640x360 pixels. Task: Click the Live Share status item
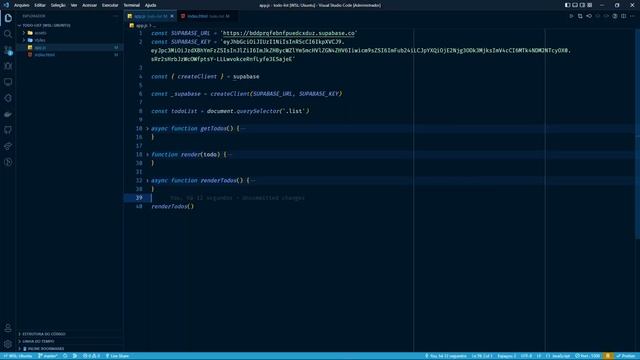click(117, 356)
